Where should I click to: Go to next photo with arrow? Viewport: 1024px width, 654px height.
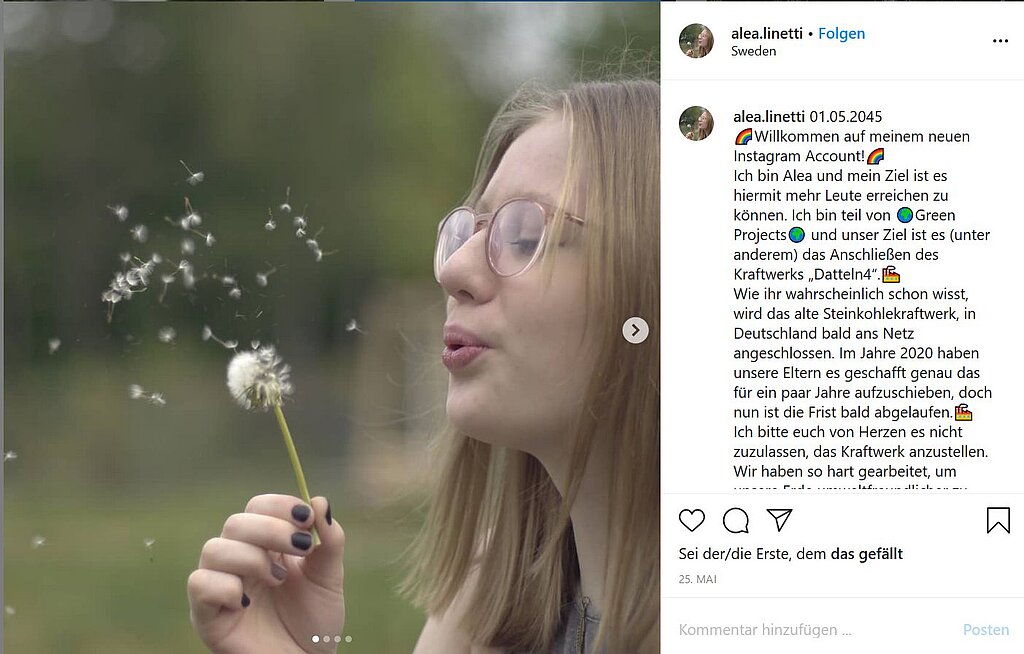tap(635, 330)
